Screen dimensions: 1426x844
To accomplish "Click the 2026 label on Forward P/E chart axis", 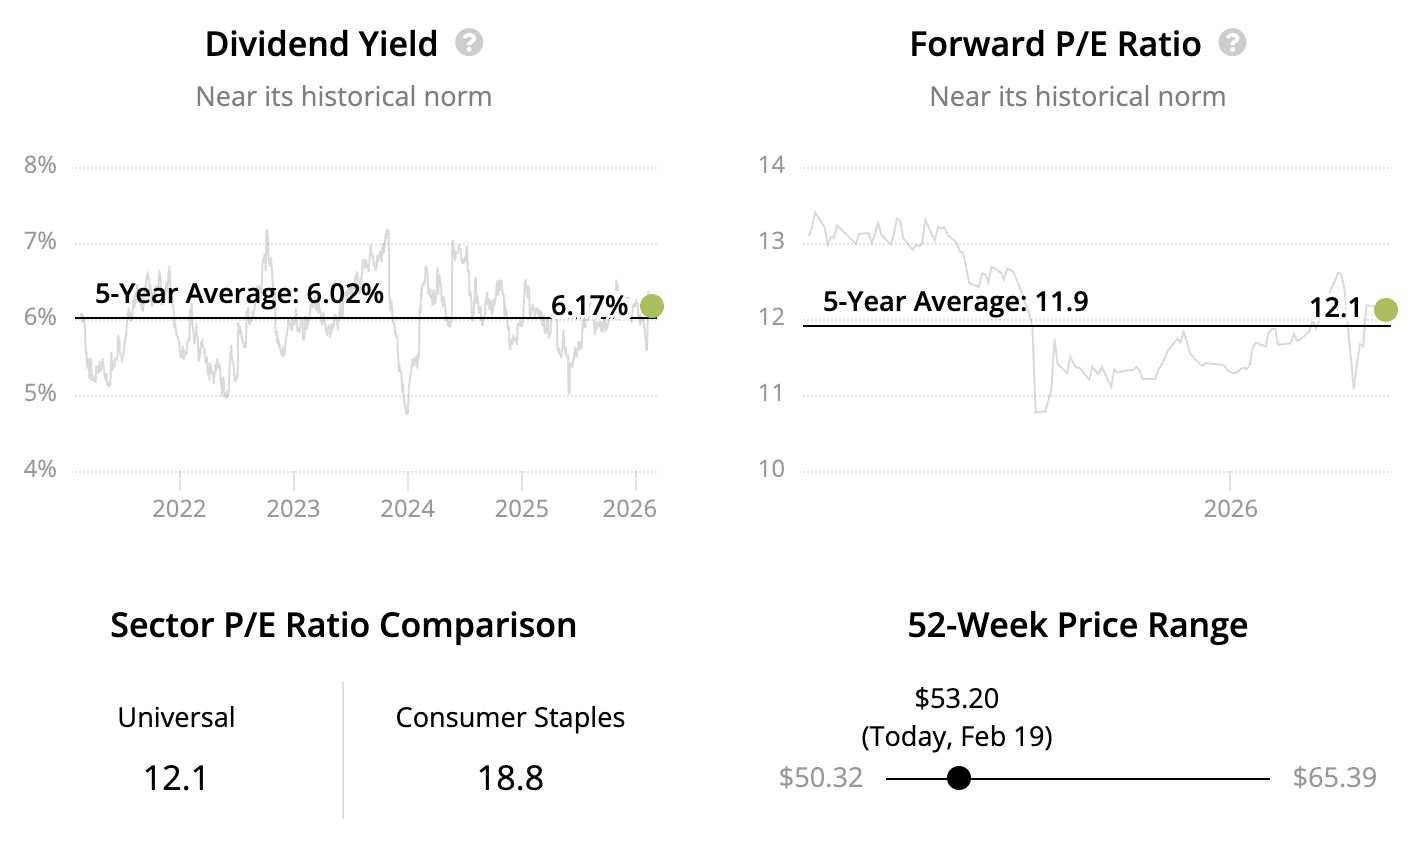I will (x=1230, y=508).
